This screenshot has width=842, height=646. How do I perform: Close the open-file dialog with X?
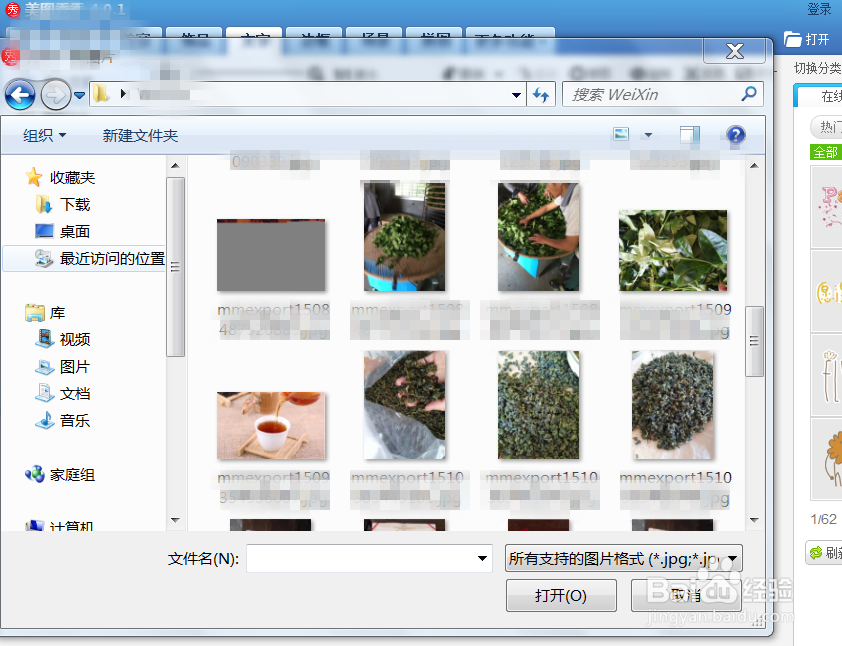pos(735,51)
